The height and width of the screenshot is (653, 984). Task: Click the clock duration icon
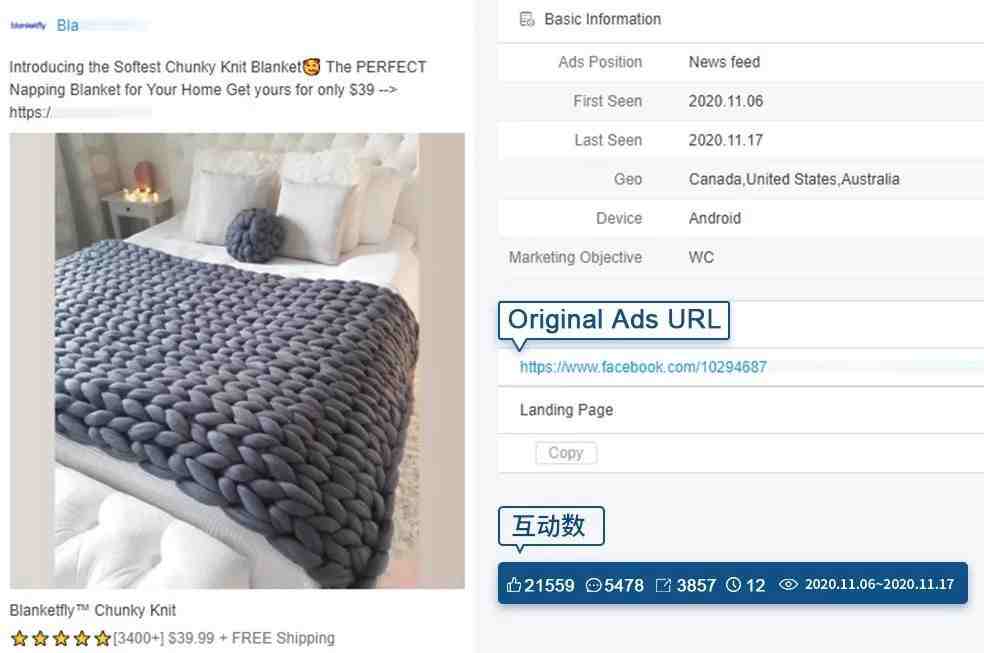click(733, 585)
